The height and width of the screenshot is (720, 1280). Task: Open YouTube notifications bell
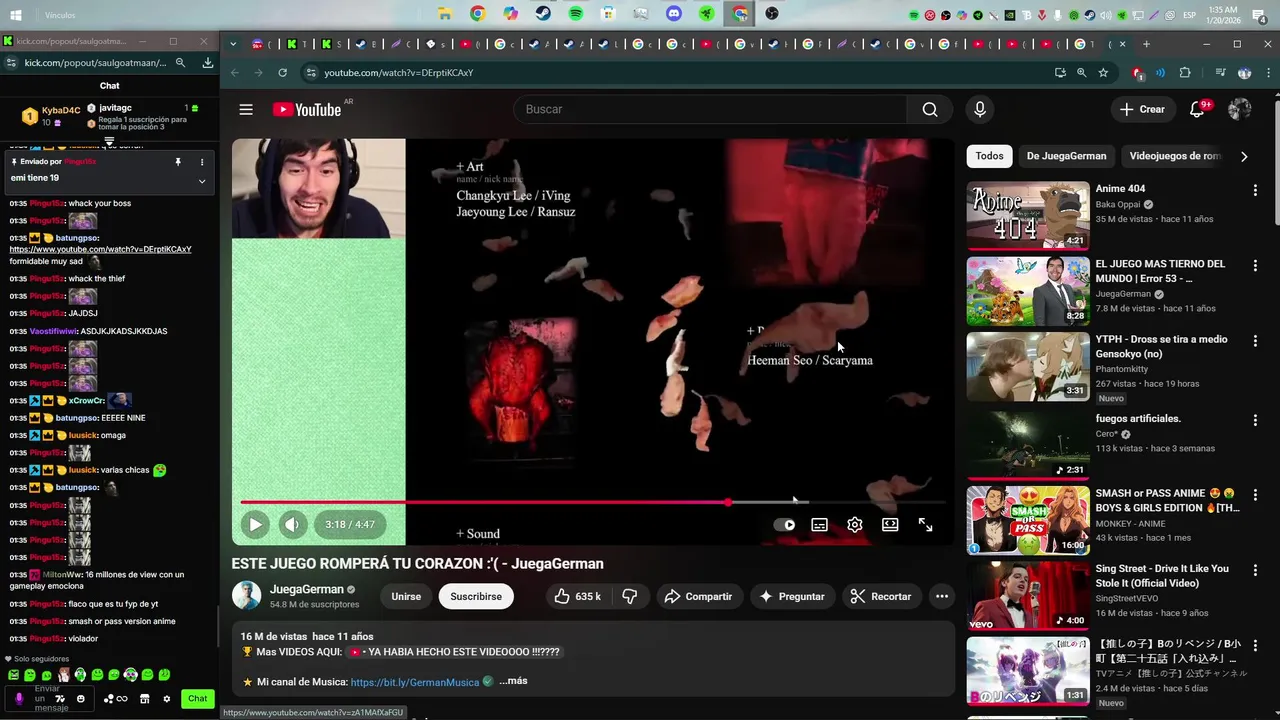(1197, 109)
